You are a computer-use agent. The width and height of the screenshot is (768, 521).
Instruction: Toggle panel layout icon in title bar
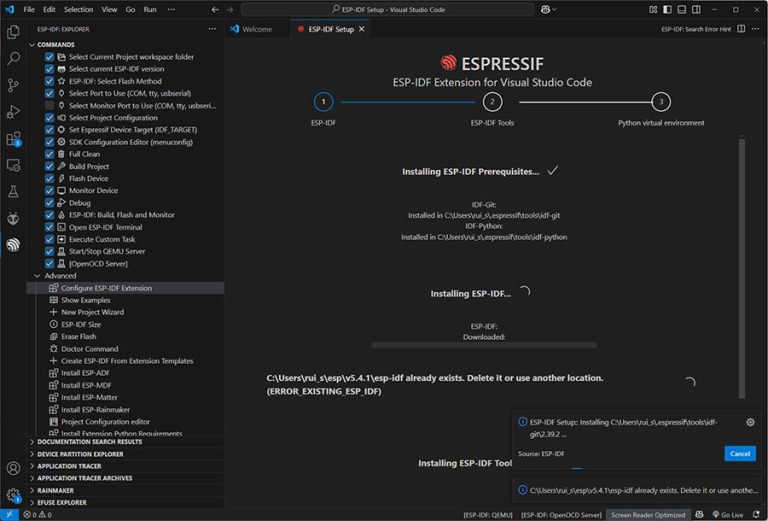[681, 9]
